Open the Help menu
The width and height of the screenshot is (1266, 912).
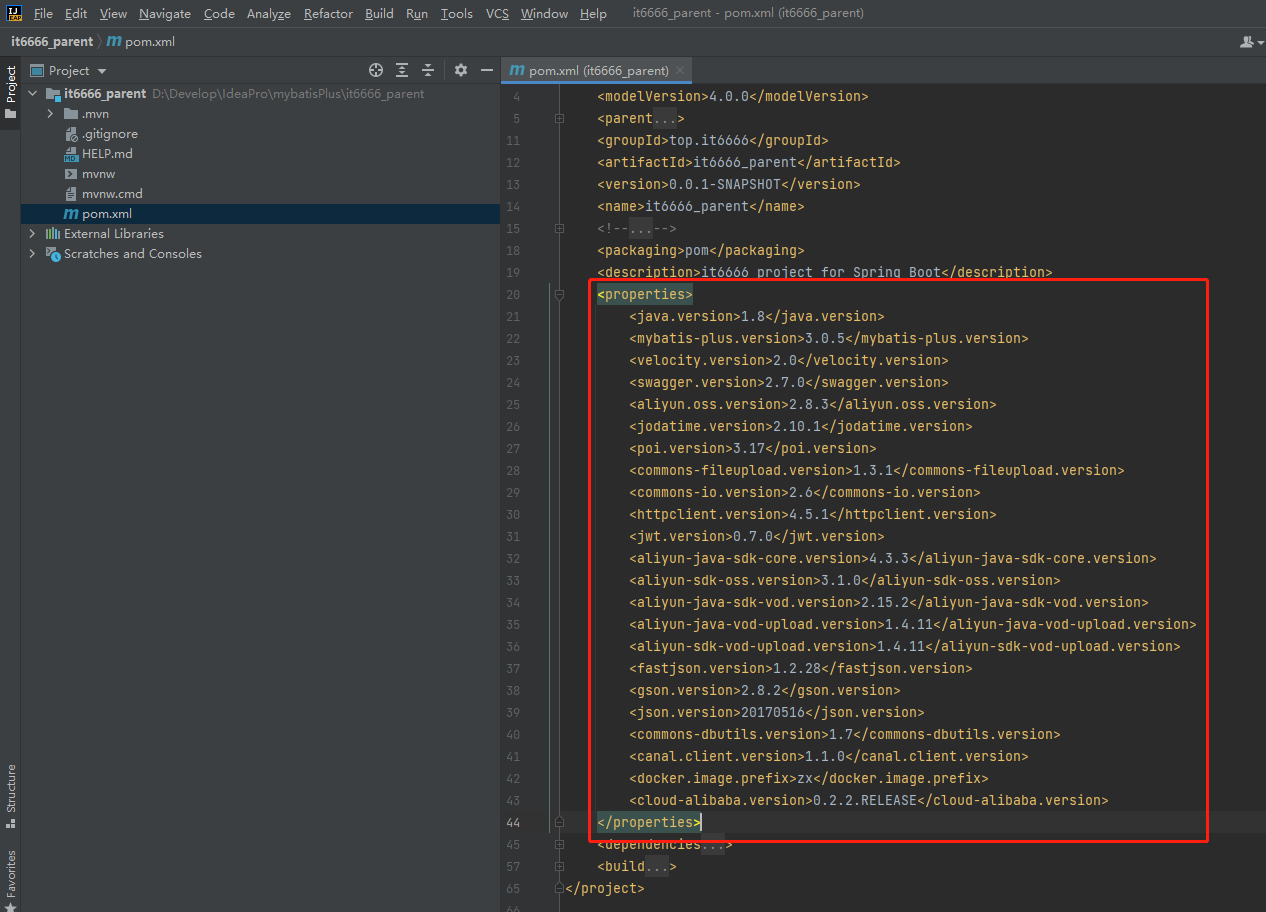(x=593, y=13)
